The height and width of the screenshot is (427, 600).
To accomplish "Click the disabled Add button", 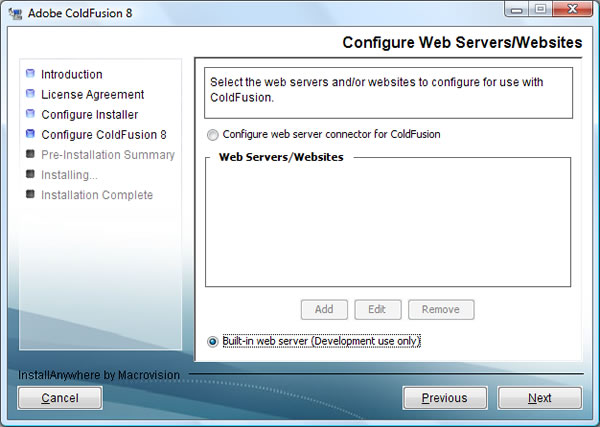I will point(324,309).
